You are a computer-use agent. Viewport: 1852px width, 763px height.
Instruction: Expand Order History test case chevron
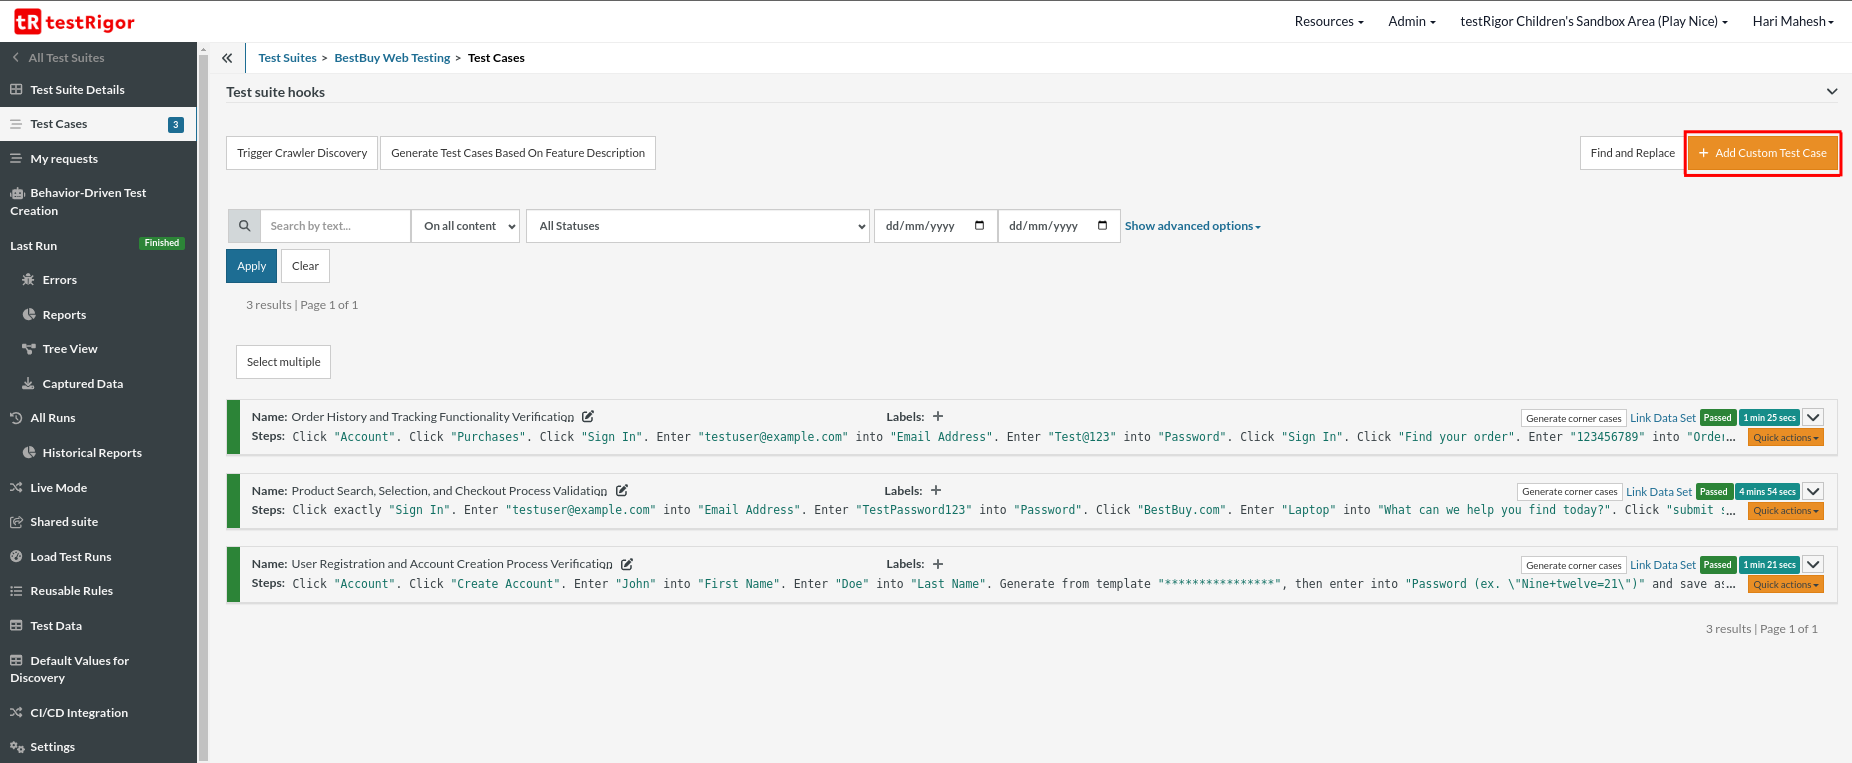[1813, 418]
